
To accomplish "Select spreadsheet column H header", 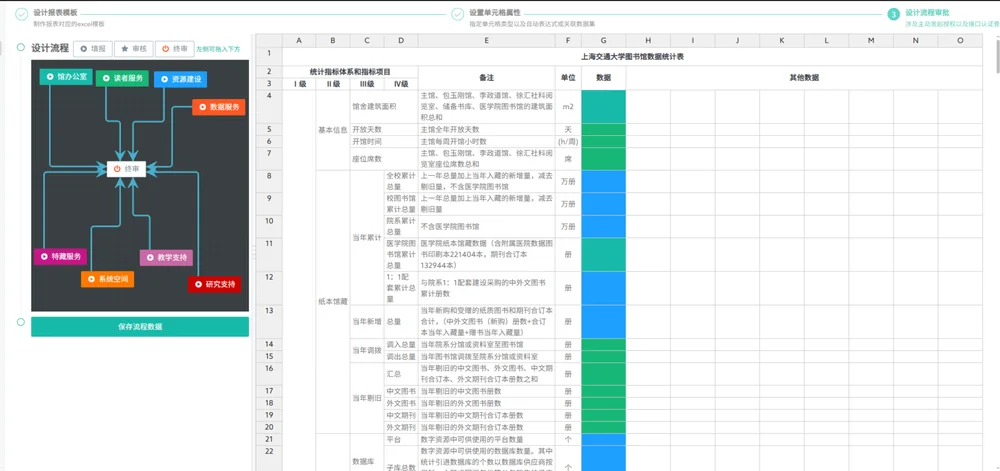I will [x=648, y=41].
